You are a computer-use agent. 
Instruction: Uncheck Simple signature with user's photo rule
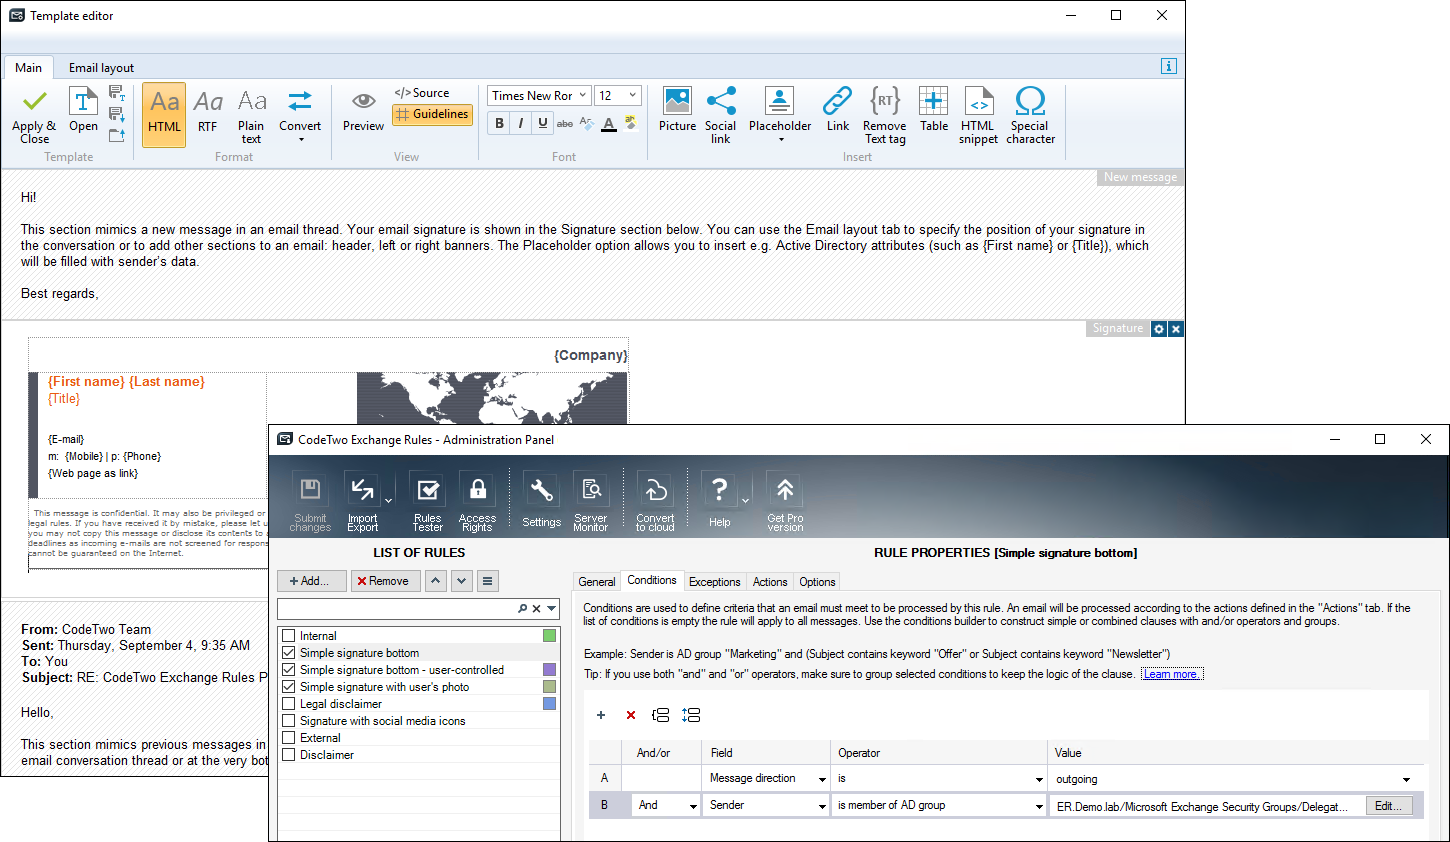(x=289, y=687)
